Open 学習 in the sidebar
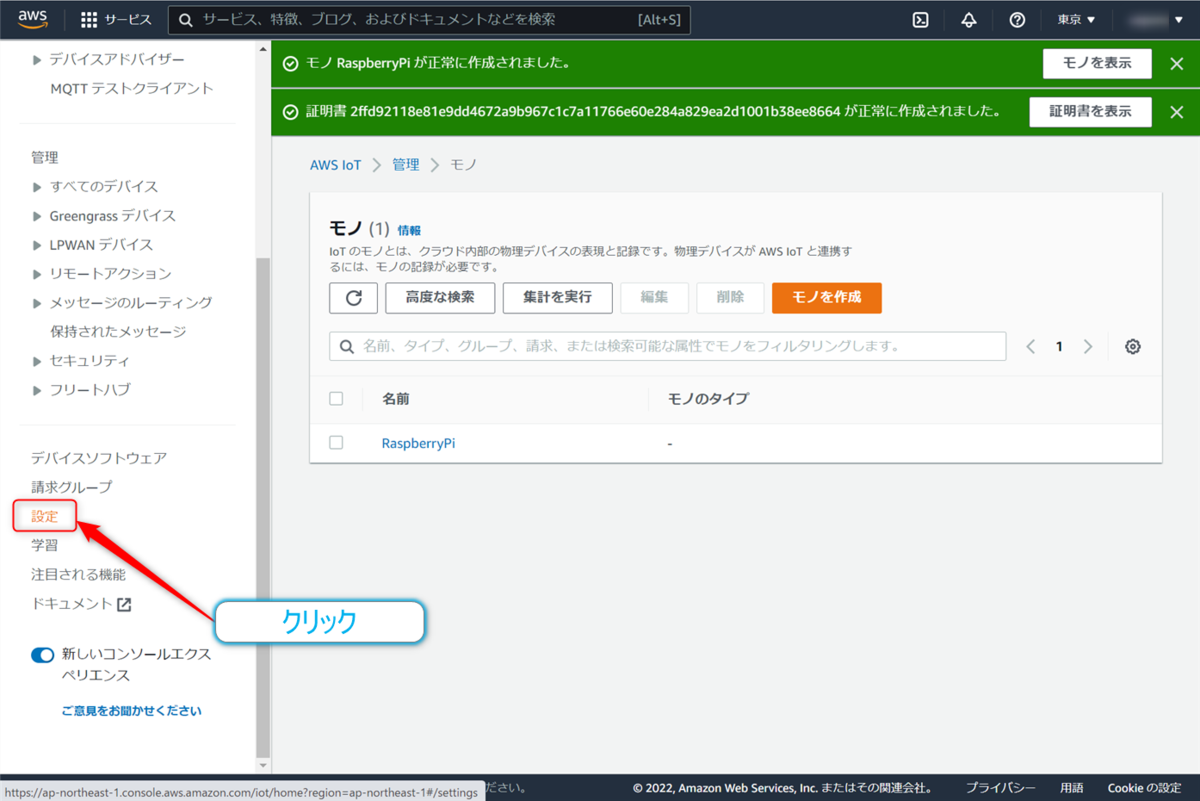 (45, 545)
